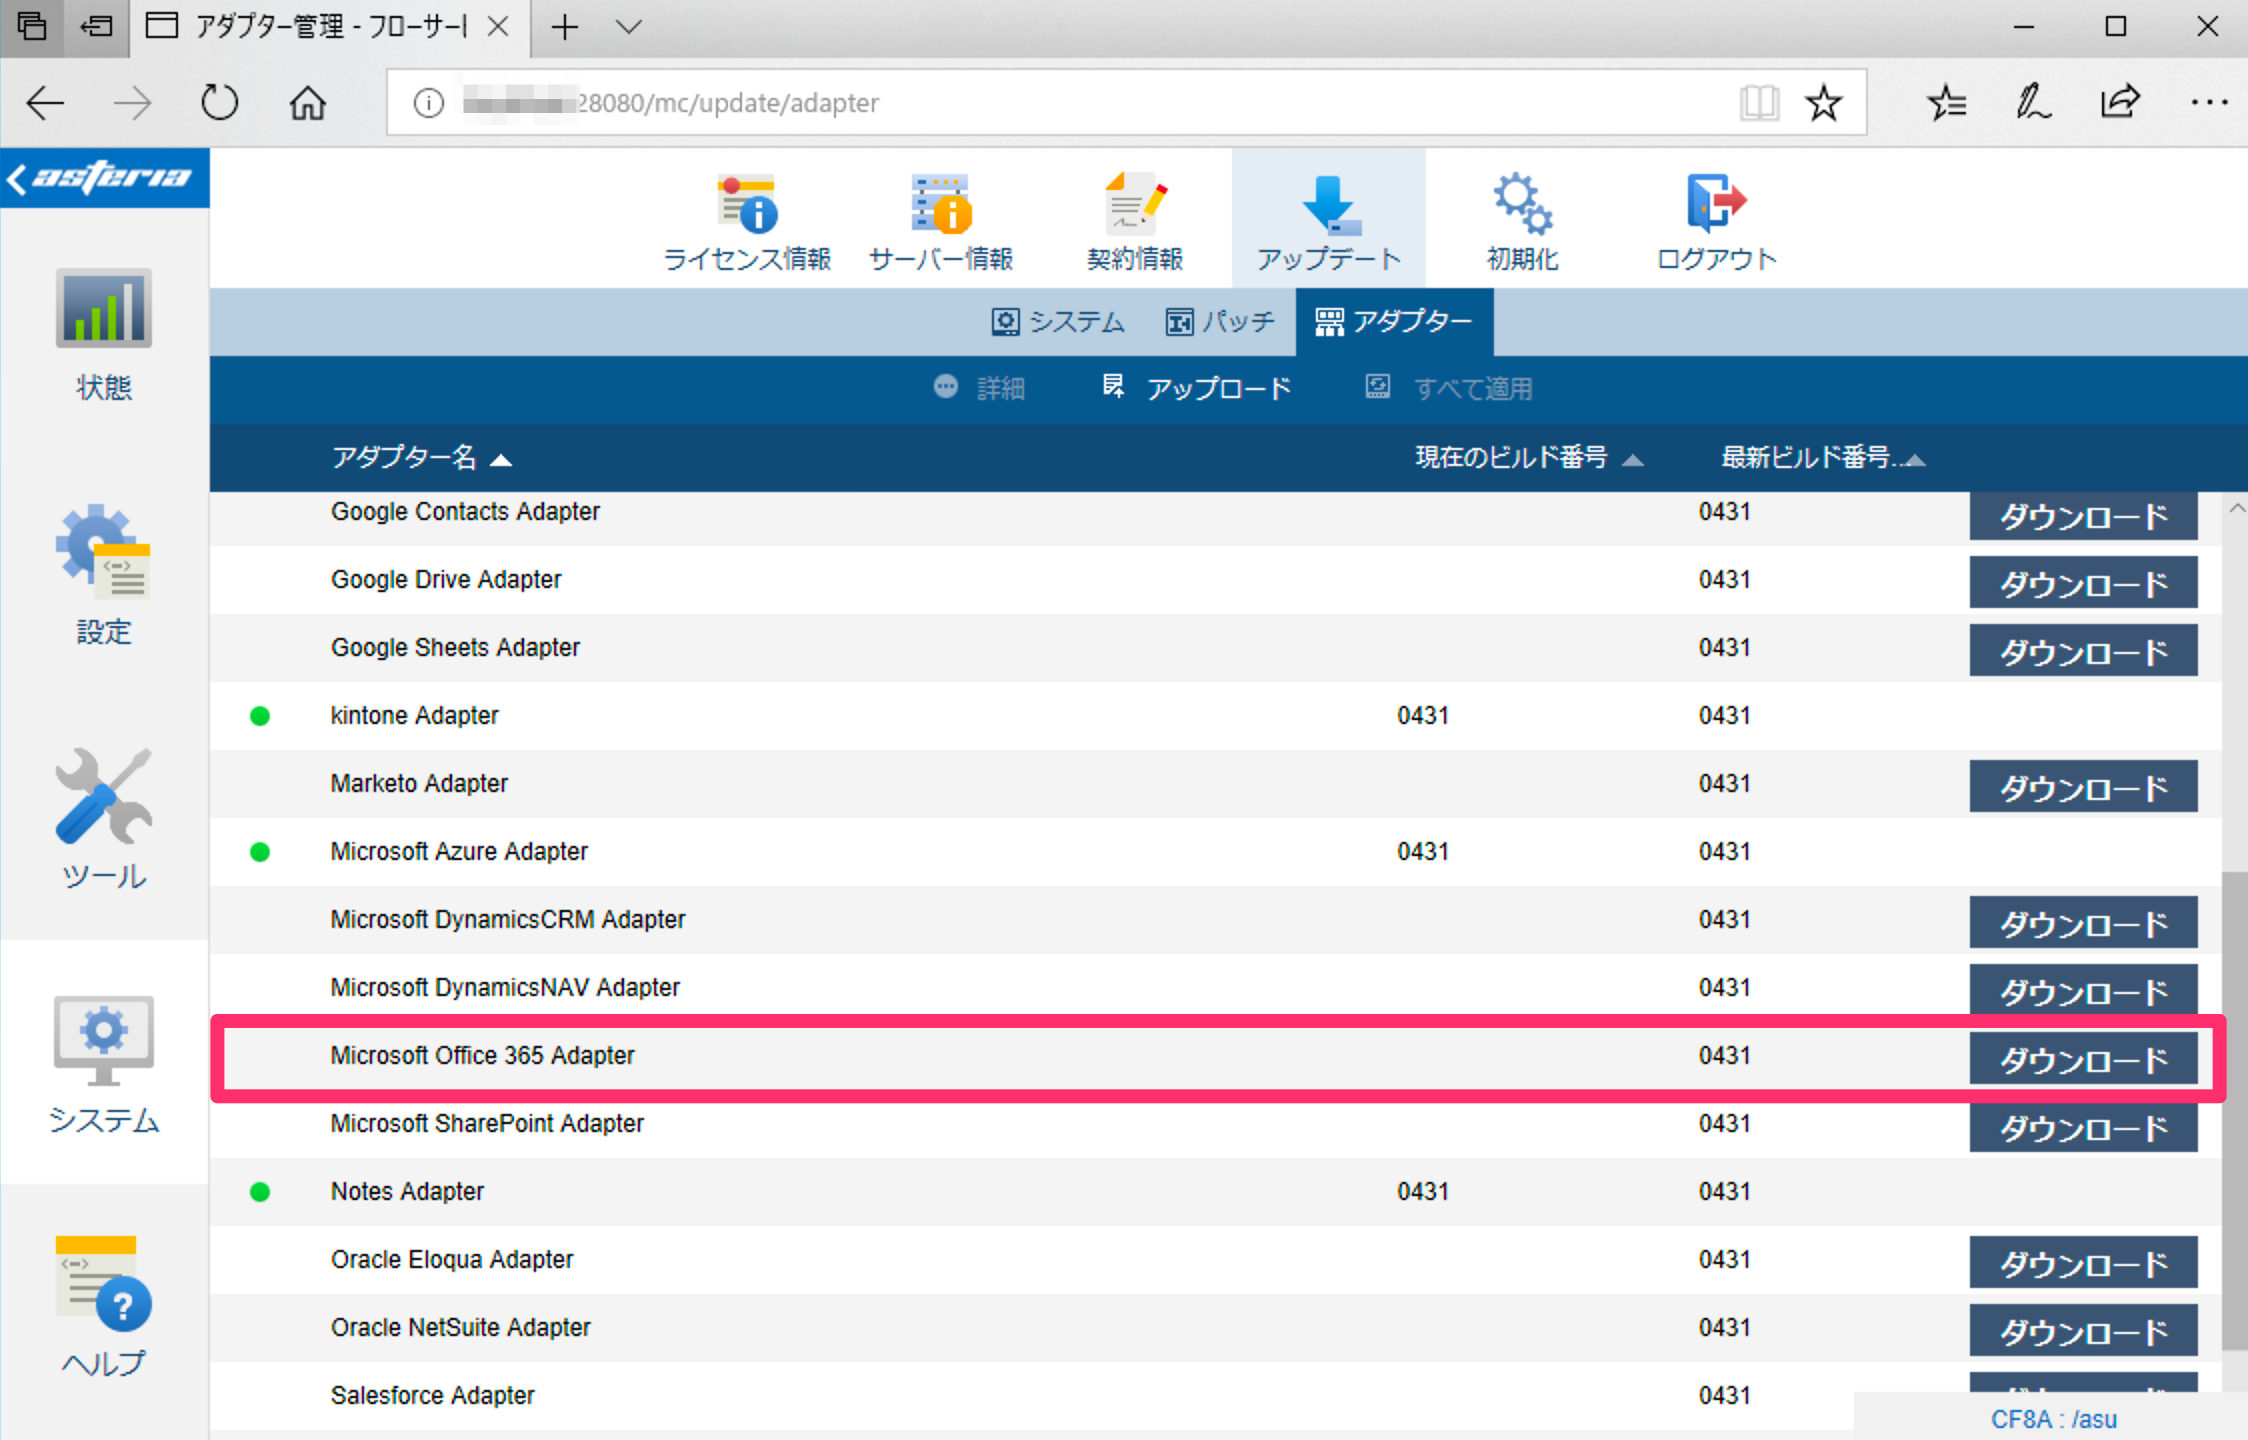Viewport: 2248px width, 1440px height.
Task: Download the Microsoft SharePoint Adapter
Action: pyautogui.click(x=2083, y=1127)
